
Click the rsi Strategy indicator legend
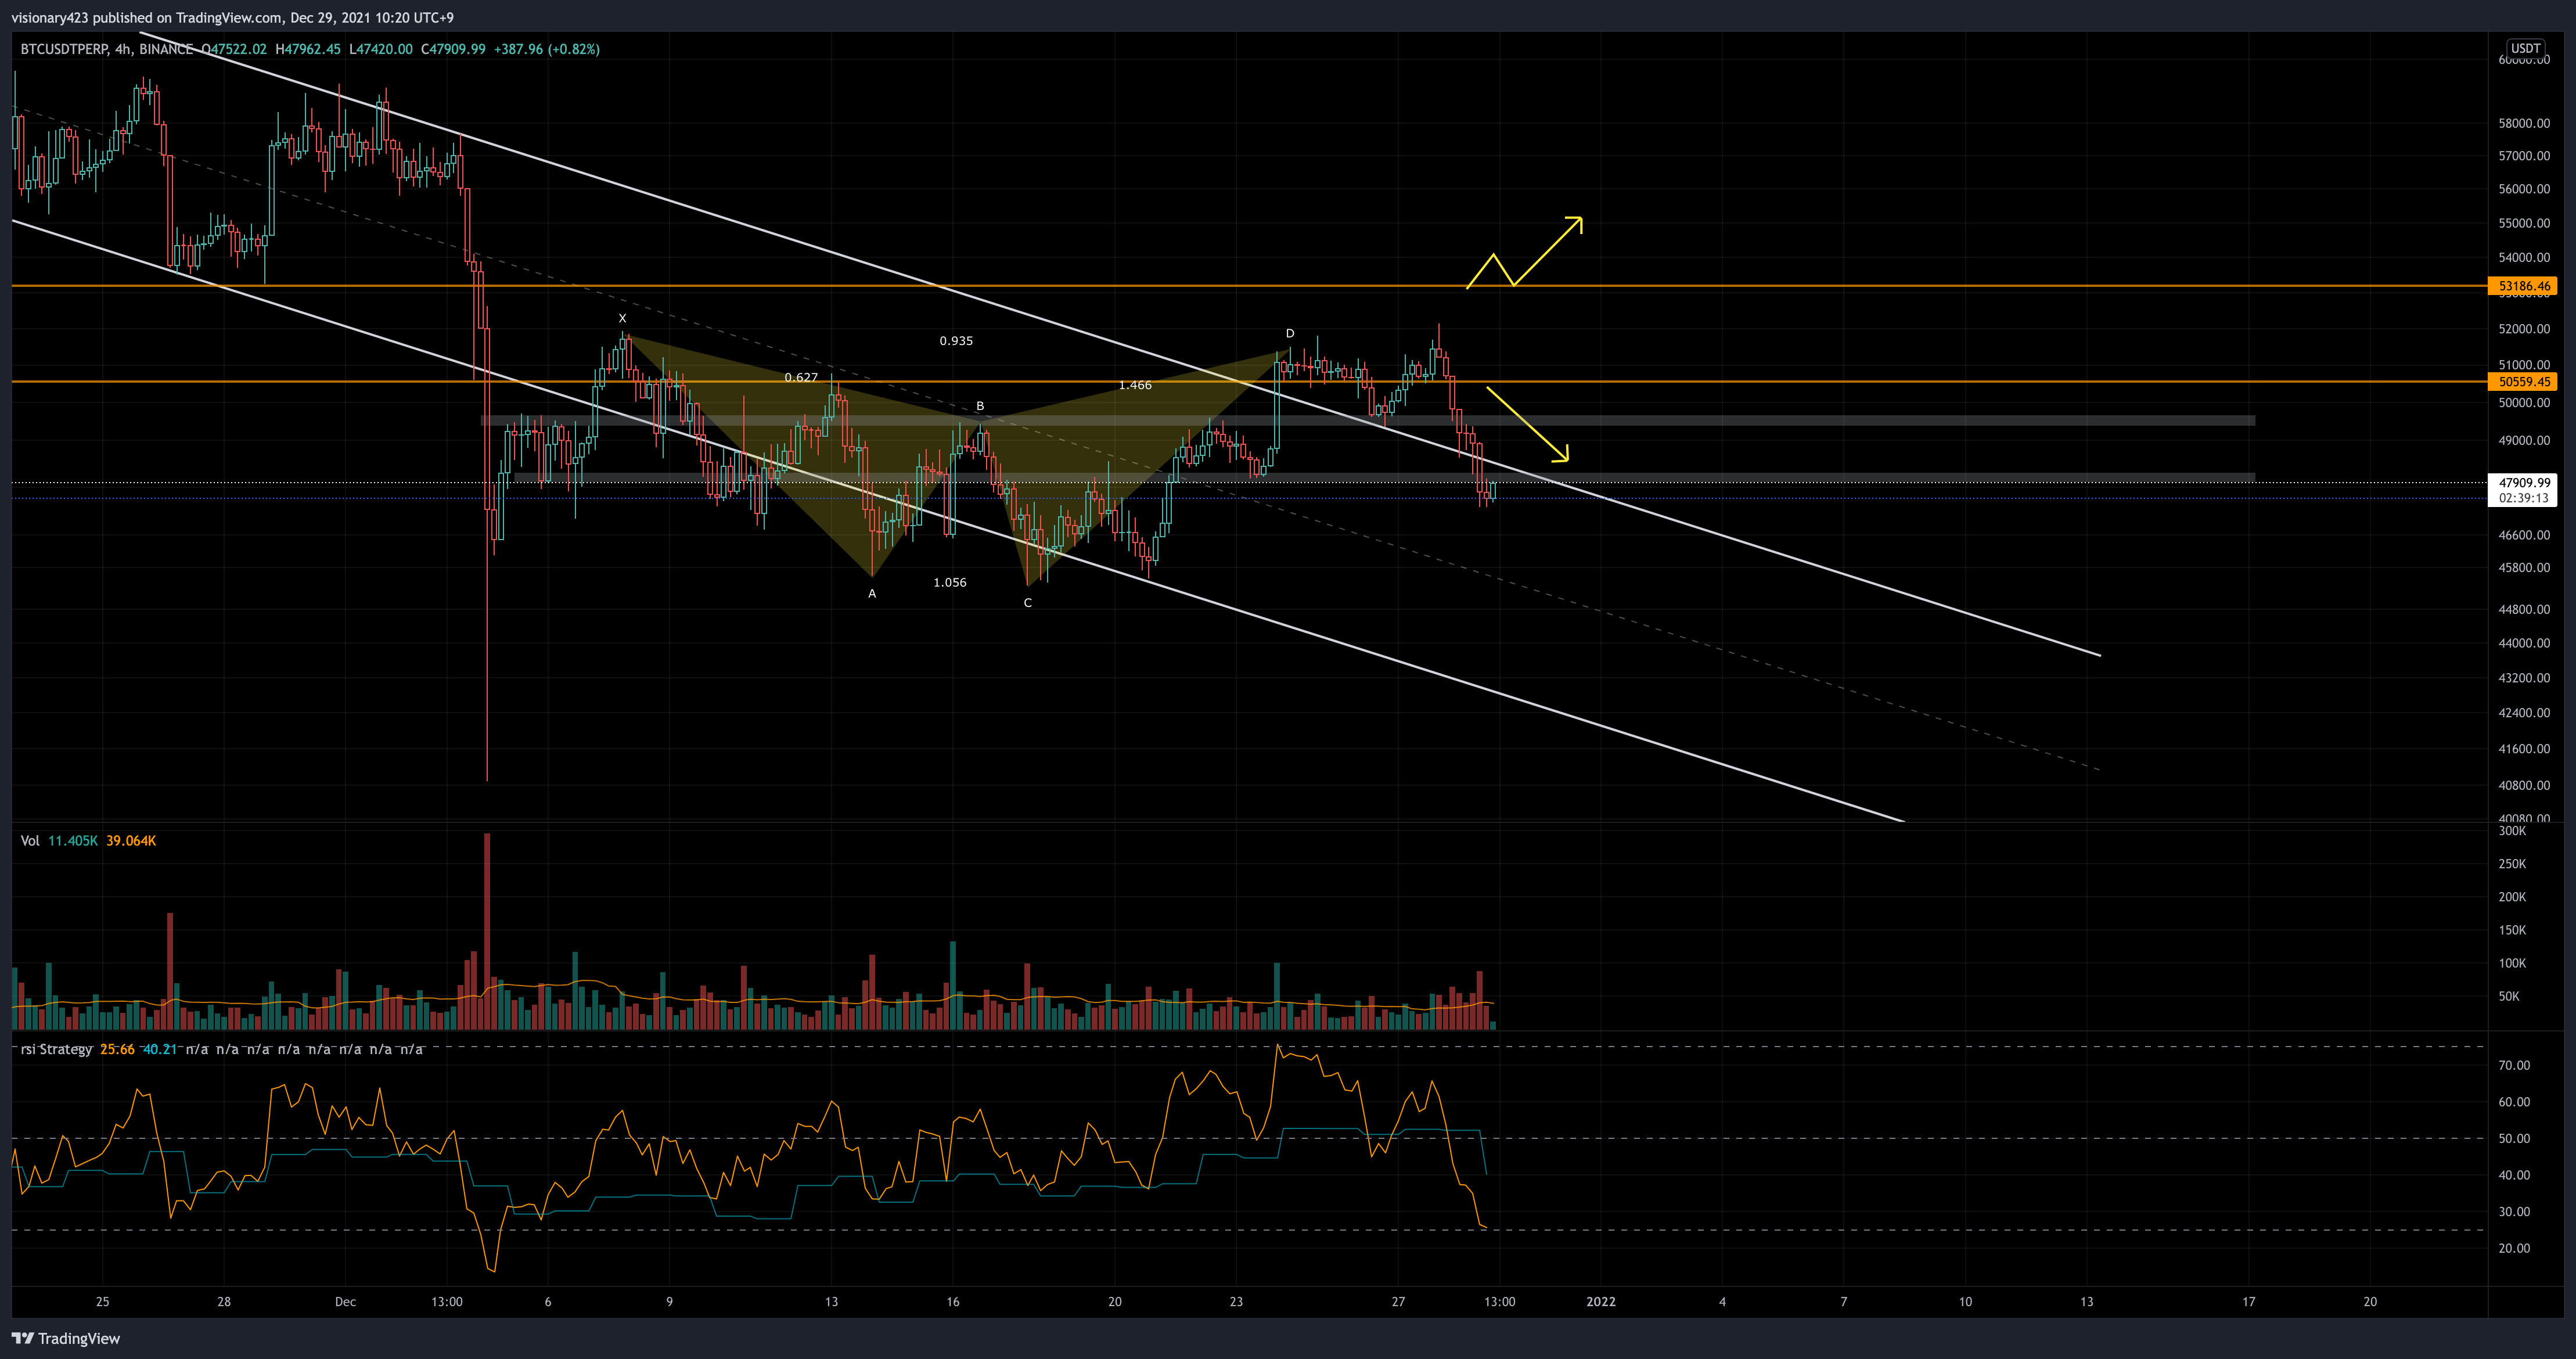pyautogui.click(x=57, y=1049)
